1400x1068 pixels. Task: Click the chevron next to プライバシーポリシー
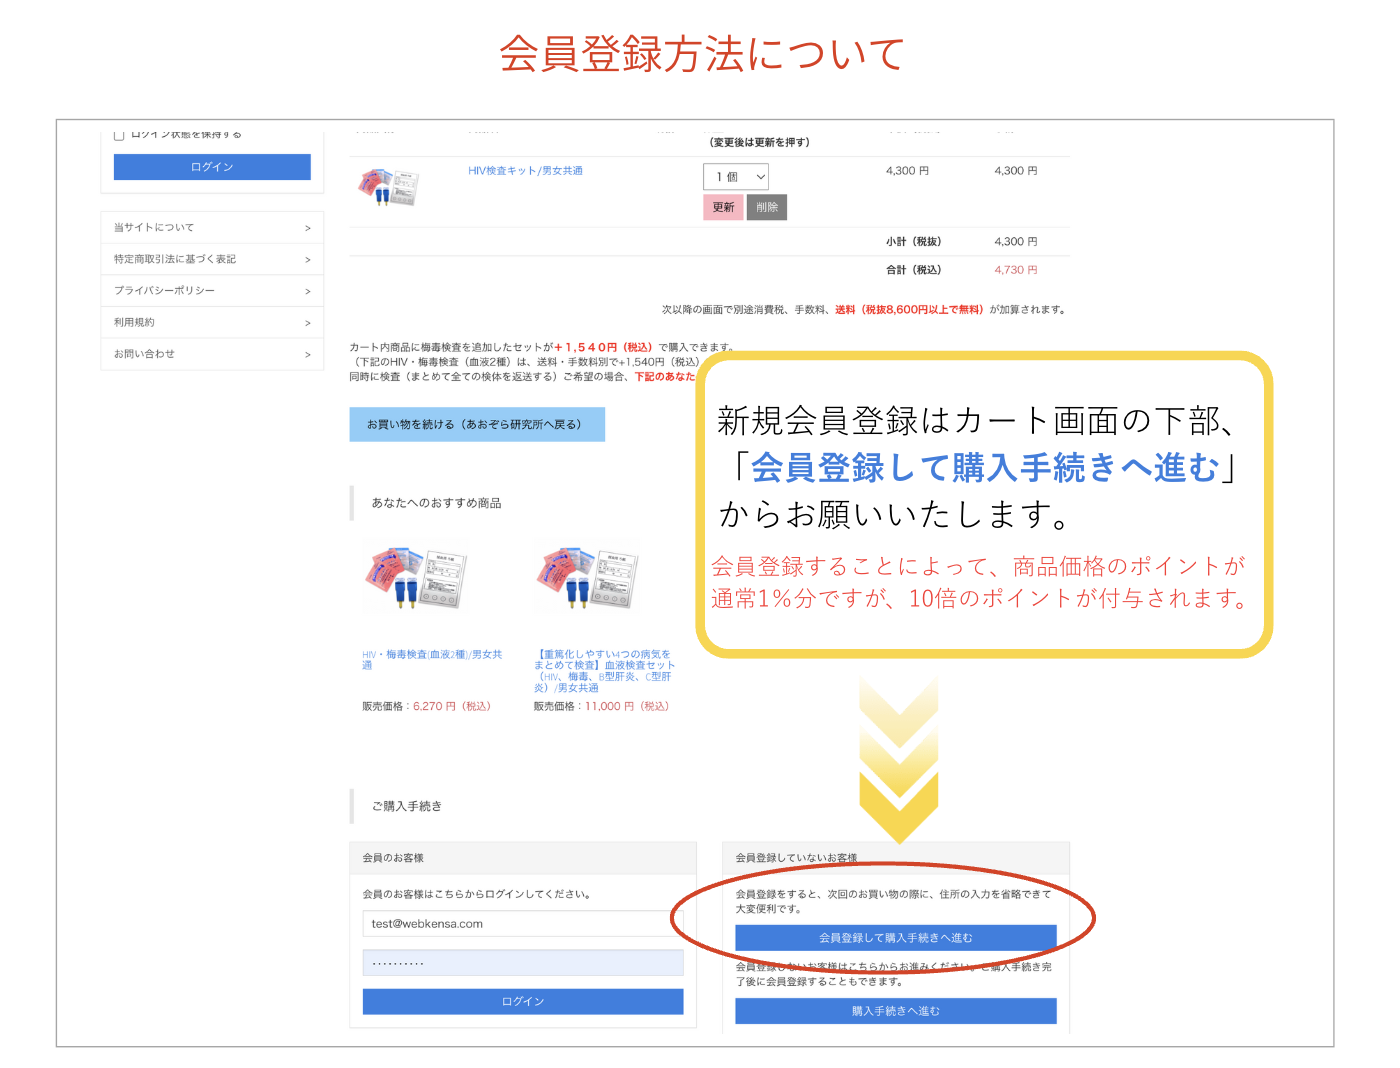307,291
